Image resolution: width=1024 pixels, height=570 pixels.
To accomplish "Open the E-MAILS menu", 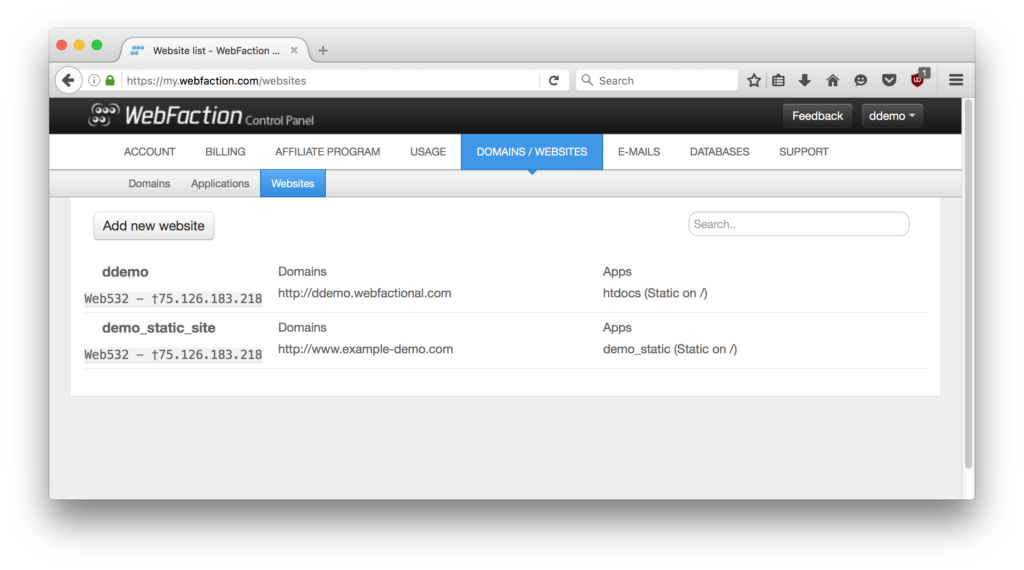I will 639,151.
